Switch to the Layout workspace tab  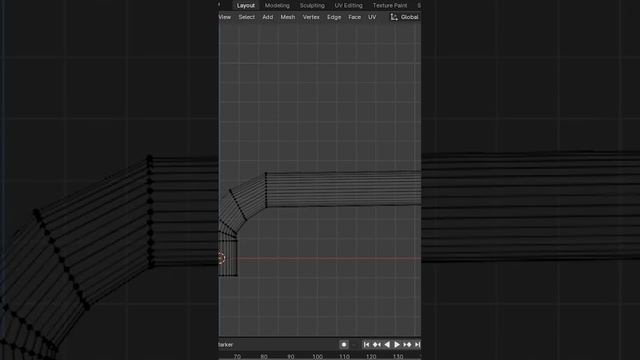point(246,5)
